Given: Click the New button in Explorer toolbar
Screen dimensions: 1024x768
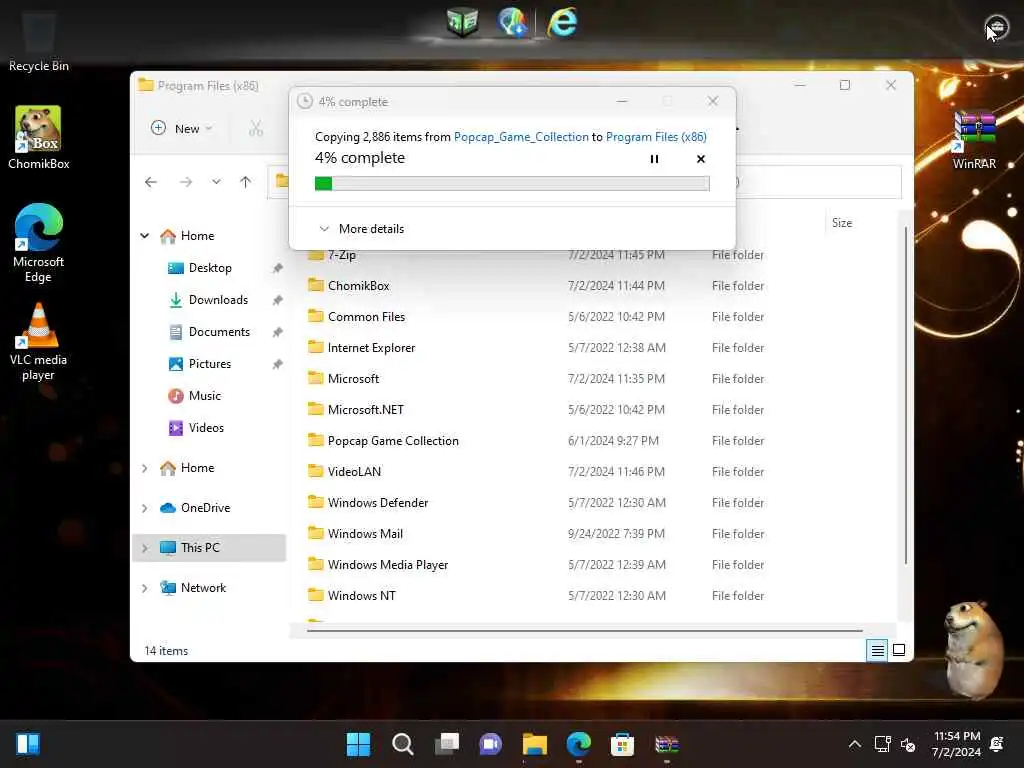Looking at the screenshot, I should click(x=182, y=129).
